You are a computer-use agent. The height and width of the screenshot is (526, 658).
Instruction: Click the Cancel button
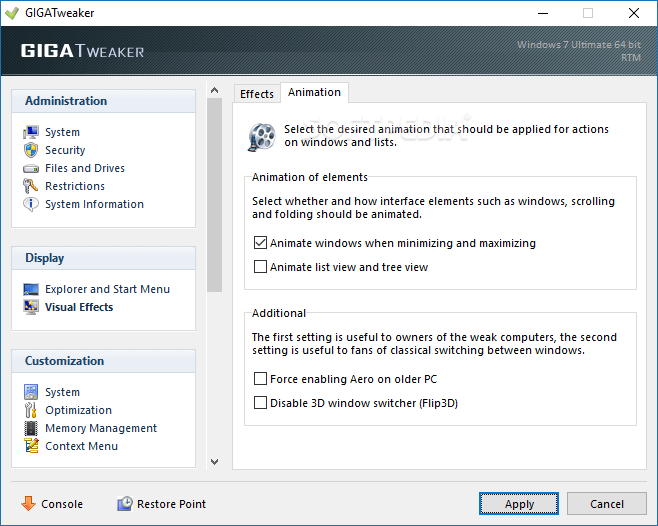(606, 504)
